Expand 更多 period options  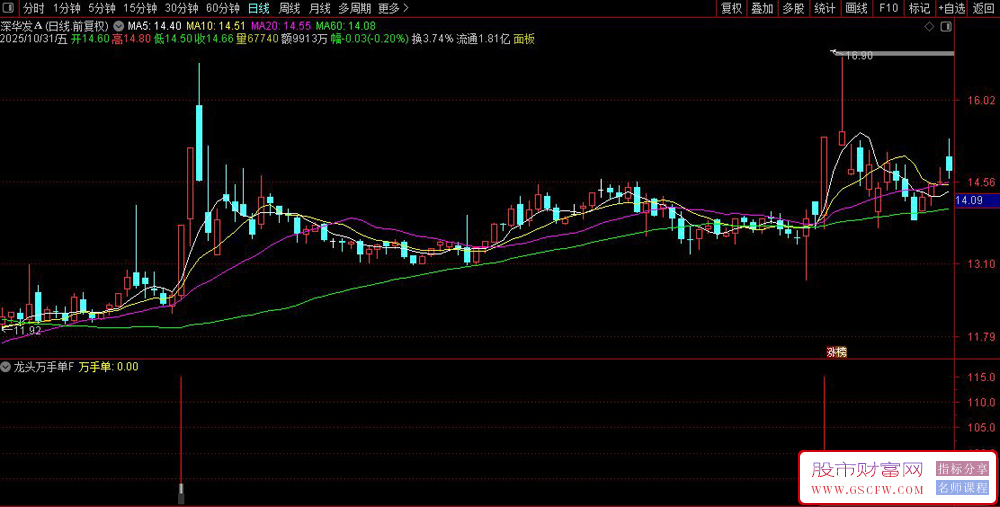tap(393, 8)
